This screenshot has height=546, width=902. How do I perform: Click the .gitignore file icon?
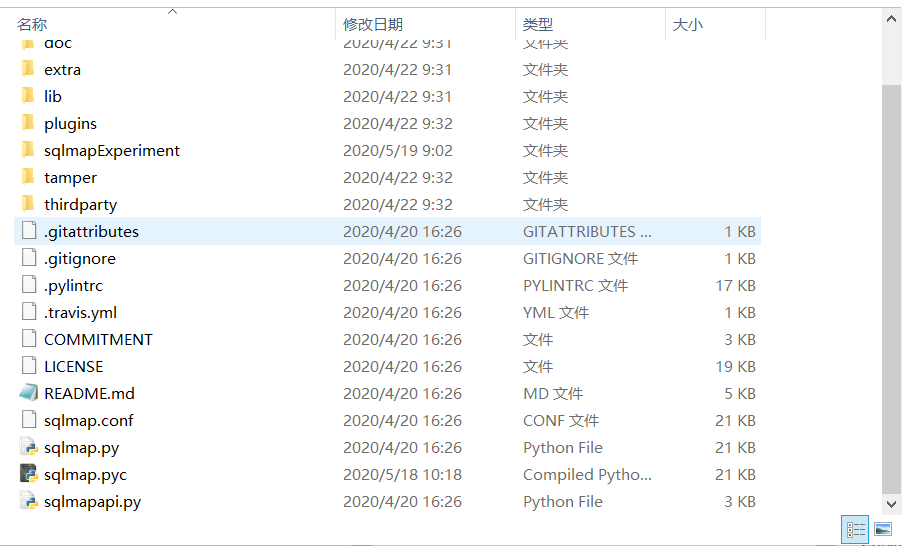(x=29, y=258)
